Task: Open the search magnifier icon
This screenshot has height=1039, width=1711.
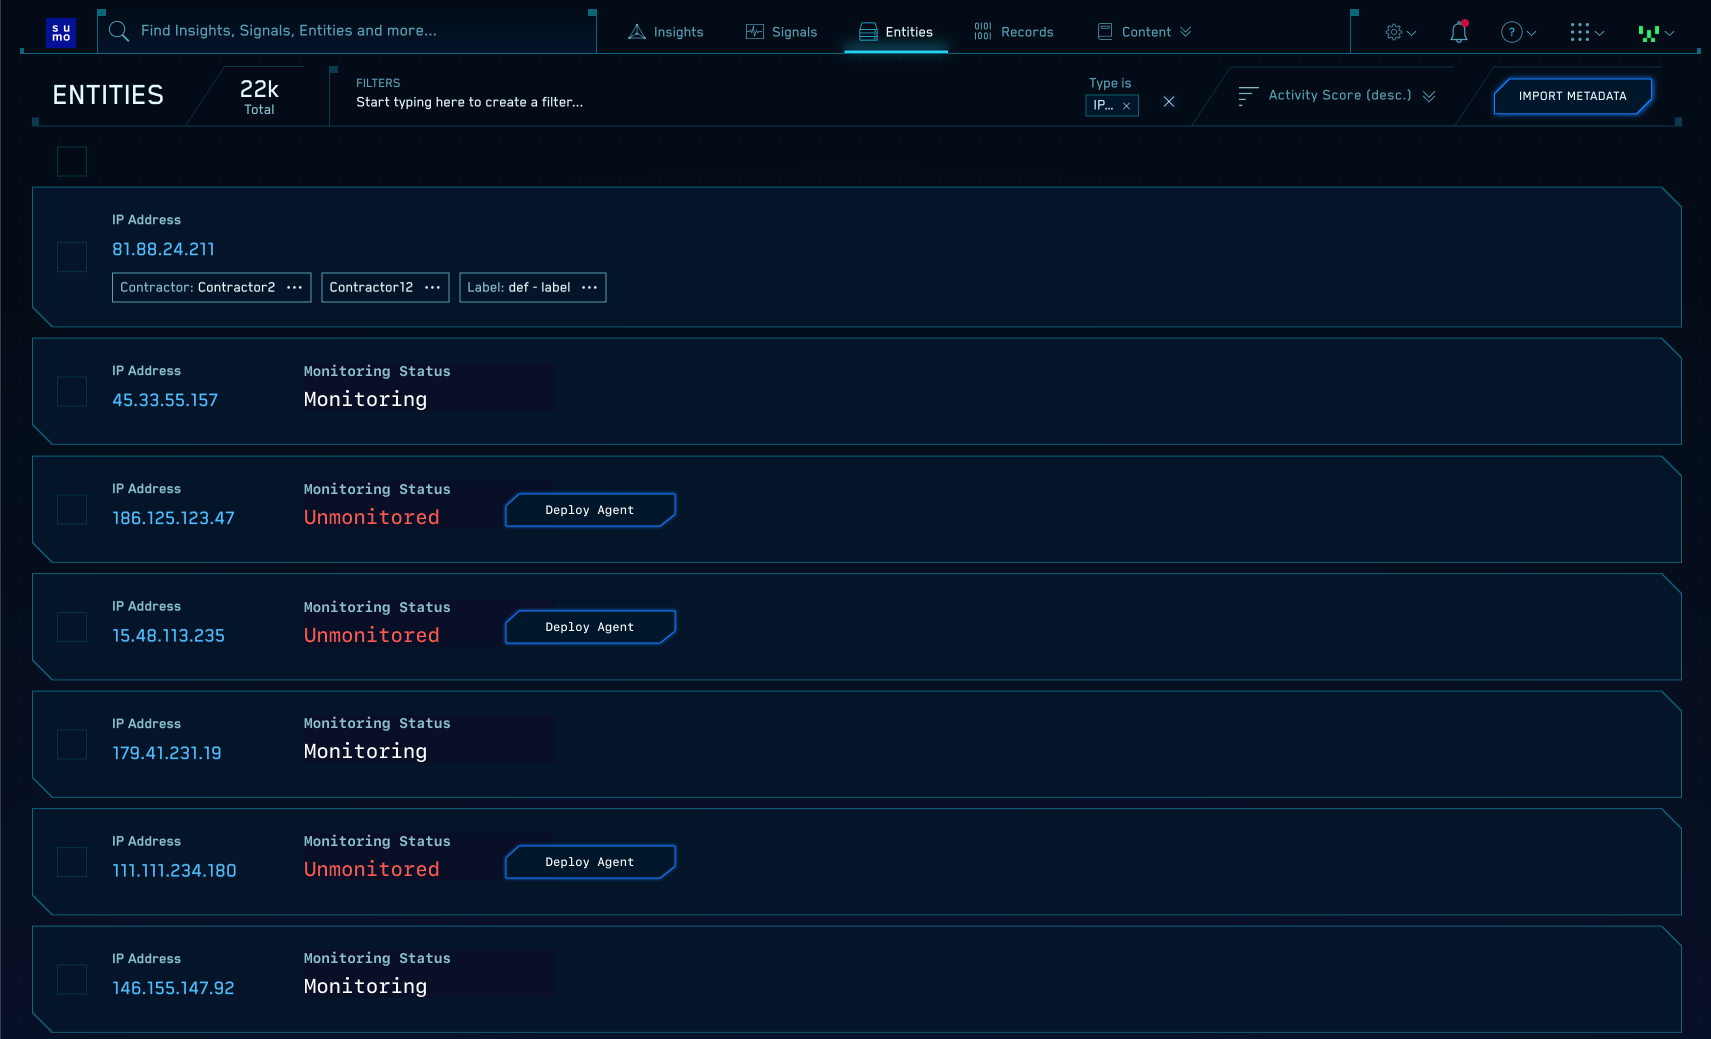Action: pos(118,31)
